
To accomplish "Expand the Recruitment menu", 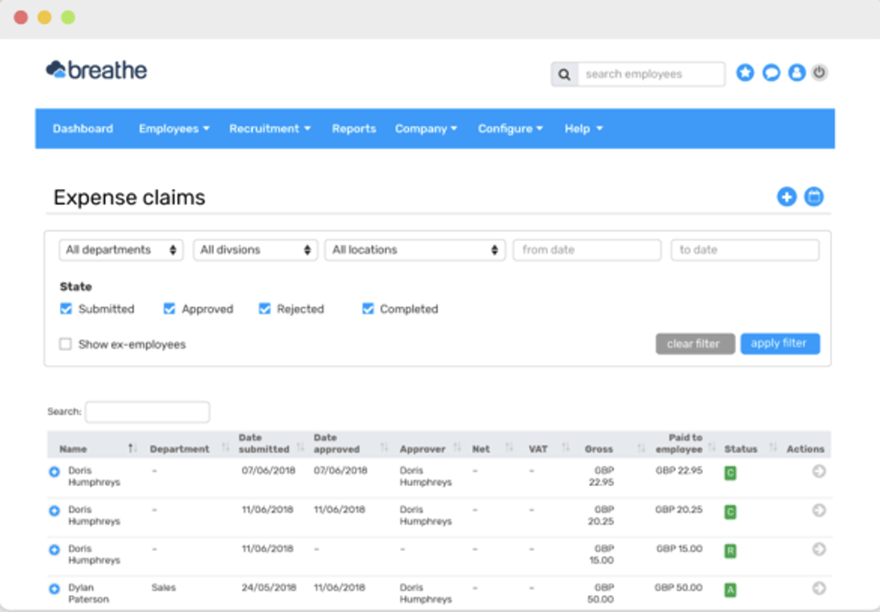I will coord(269,129).
